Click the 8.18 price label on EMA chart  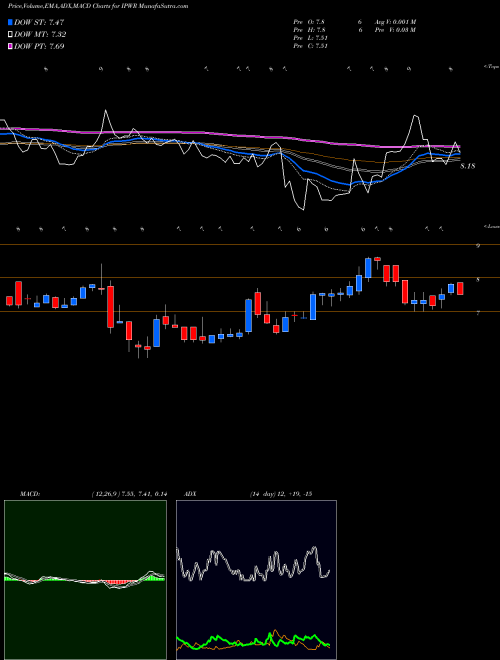468,166
